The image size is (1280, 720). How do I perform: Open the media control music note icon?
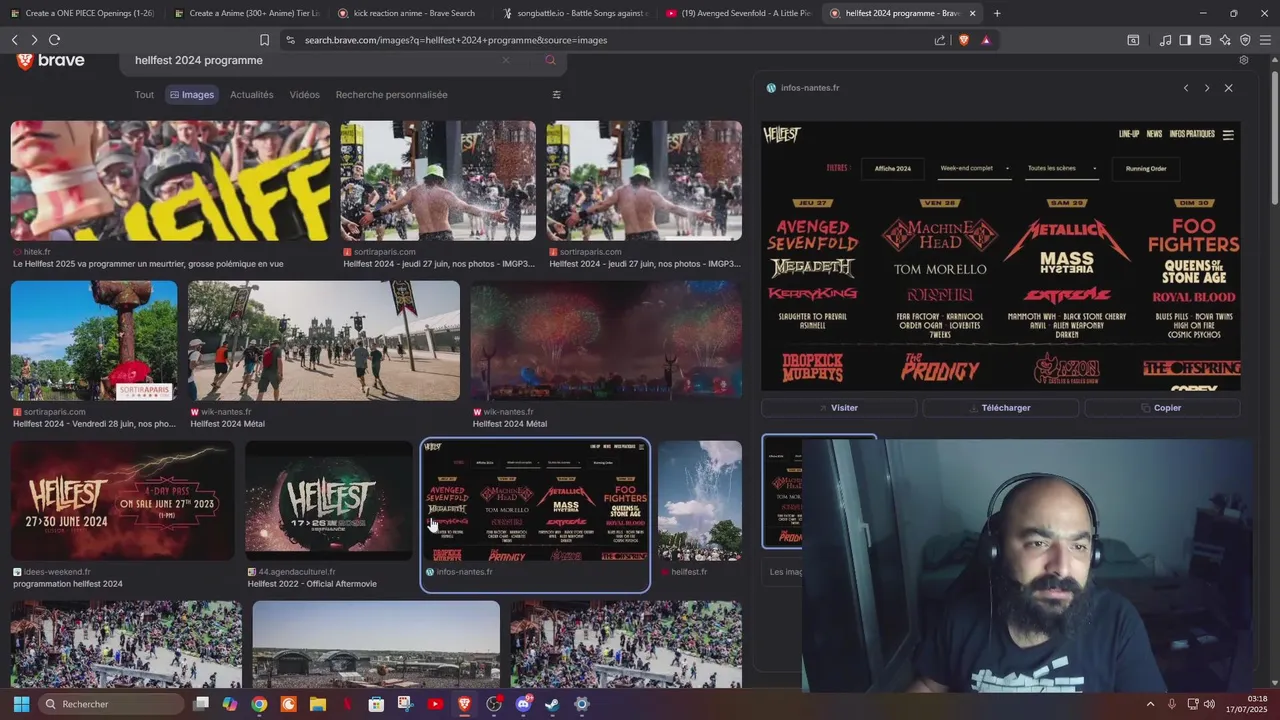point(1165,40)
